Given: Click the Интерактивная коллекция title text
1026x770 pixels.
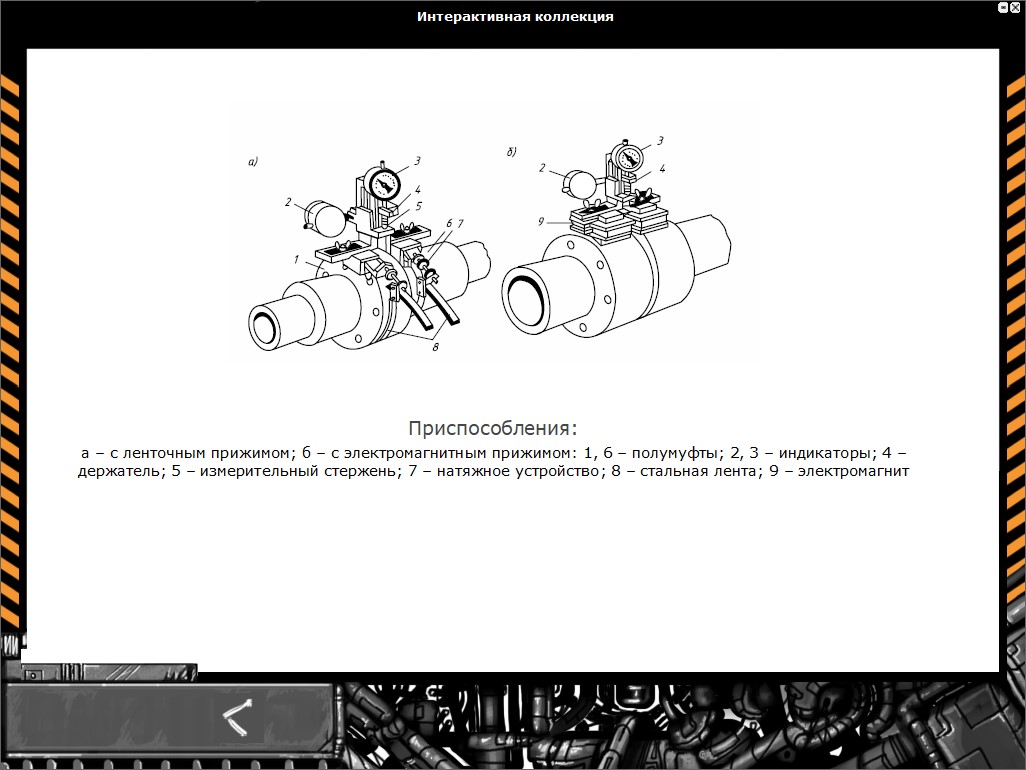Looking at the screenshot, I should click(515, 16).
